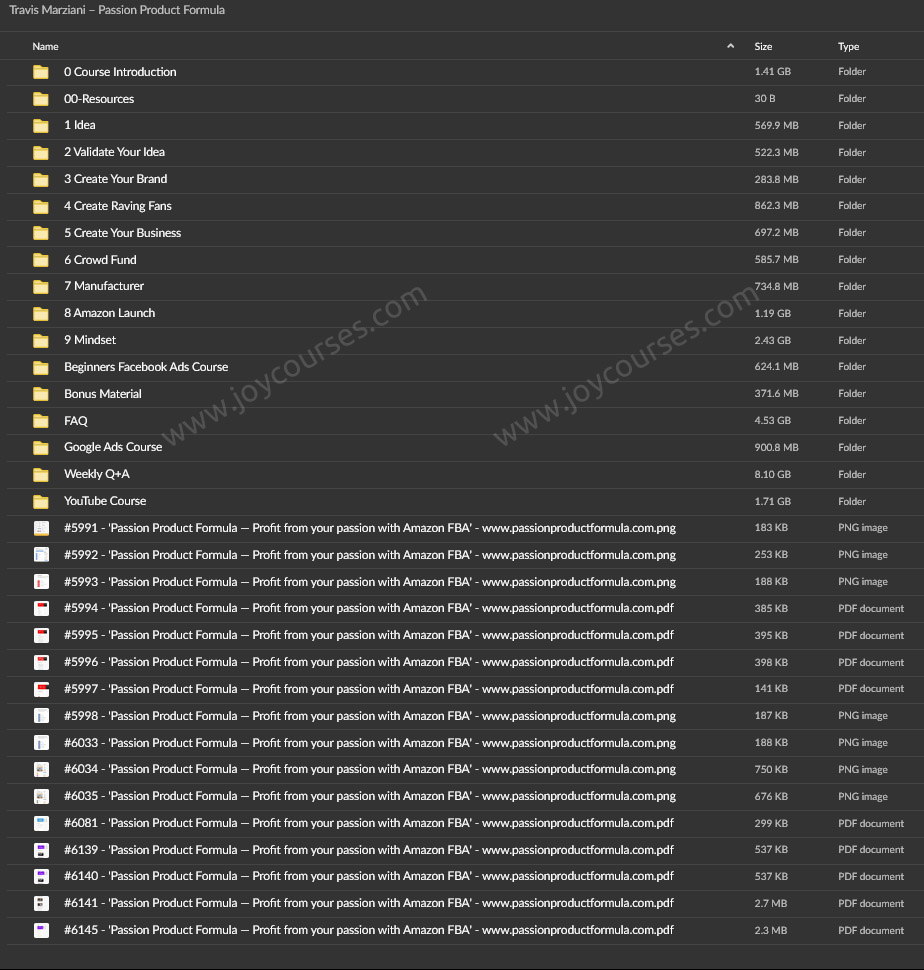Screen dimensions: 924x970
Task: Click the 8 Amazon Launch folder icon
Action: (x=41, y=314)
